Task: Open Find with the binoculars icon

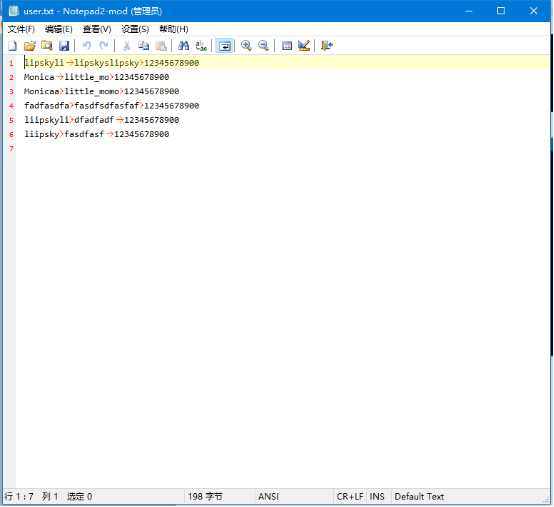Action: (x=183, y=46)
